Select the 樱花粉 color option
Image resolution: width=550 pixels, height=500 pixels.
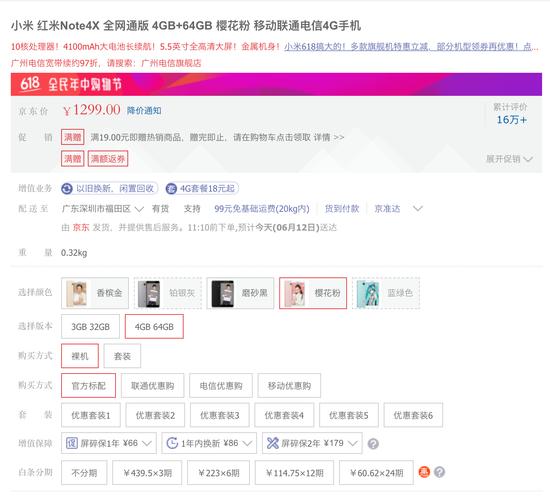coord(313,293)
